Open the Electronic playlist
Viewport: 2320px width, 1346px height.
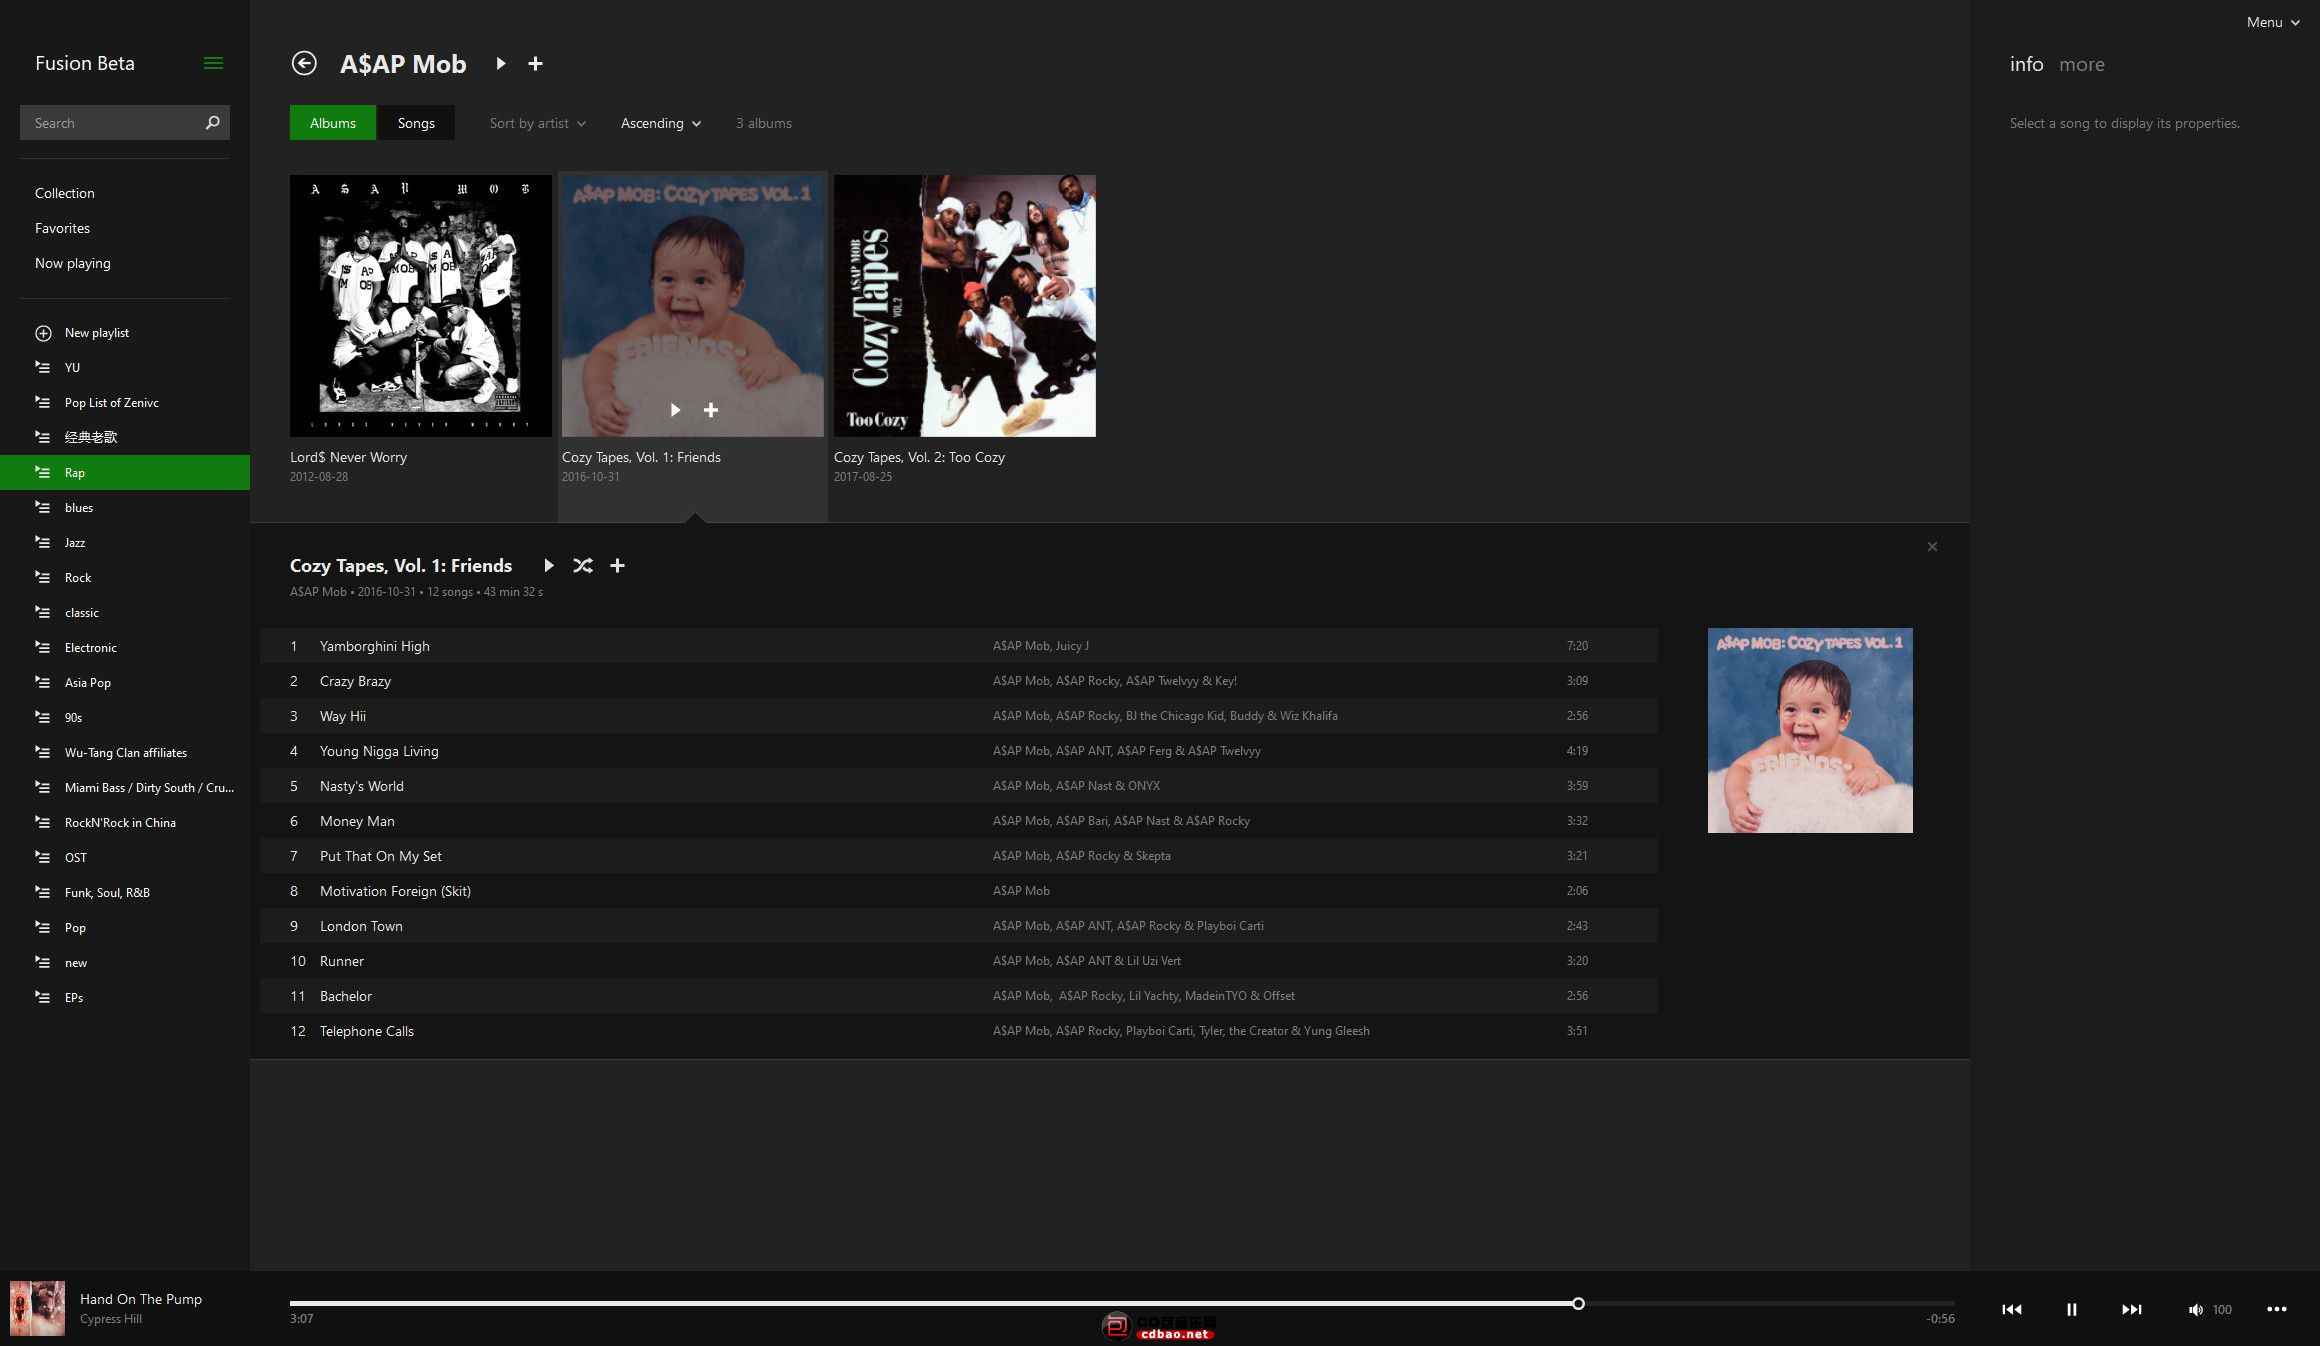click(125, 648)
